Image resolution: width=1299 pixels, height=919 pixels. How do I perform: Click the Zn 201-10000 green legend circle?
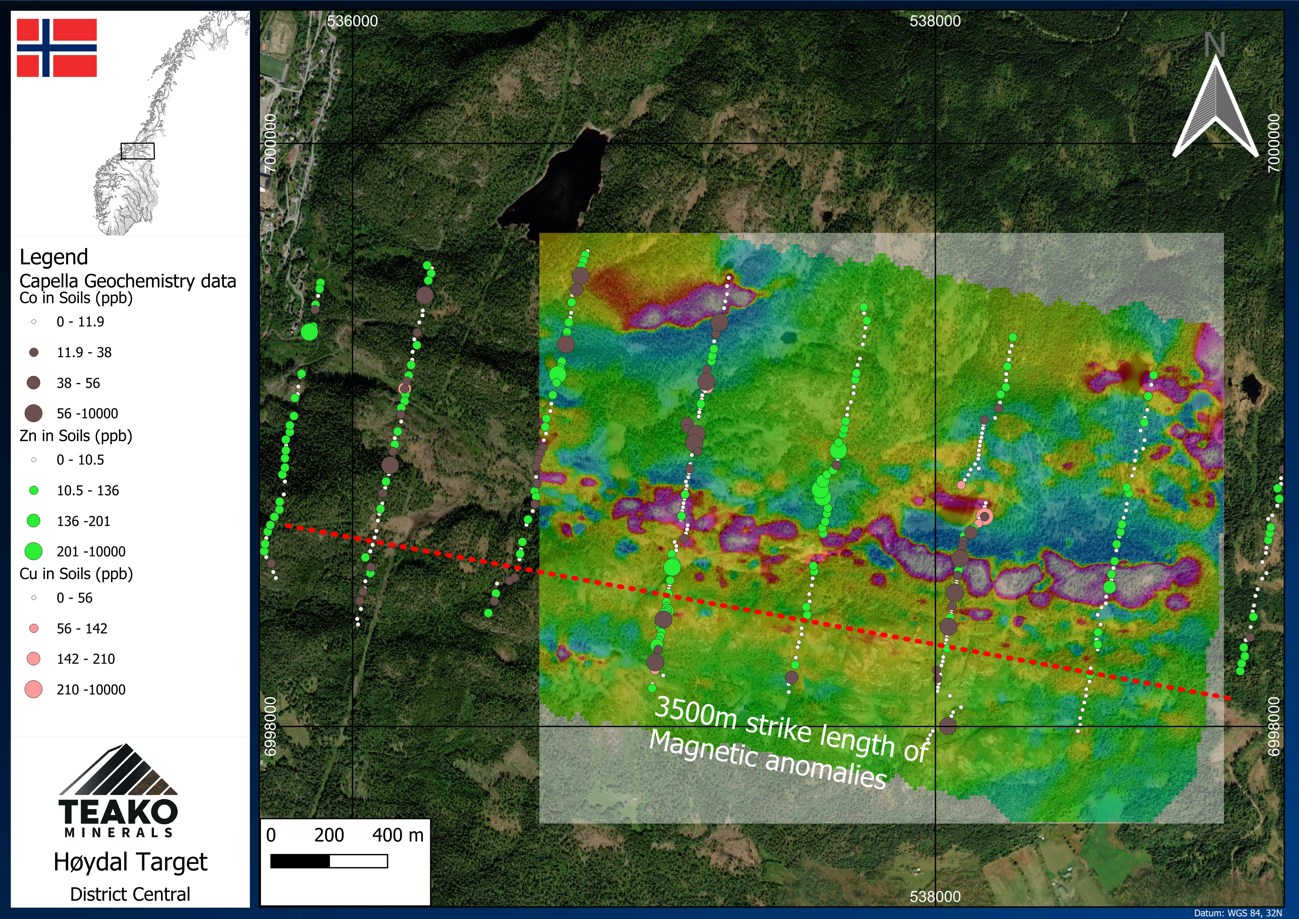click(33, 550)
